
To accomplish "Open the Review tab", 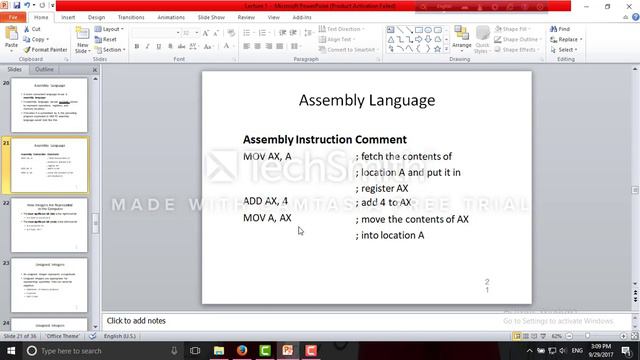I will point(246,18).
